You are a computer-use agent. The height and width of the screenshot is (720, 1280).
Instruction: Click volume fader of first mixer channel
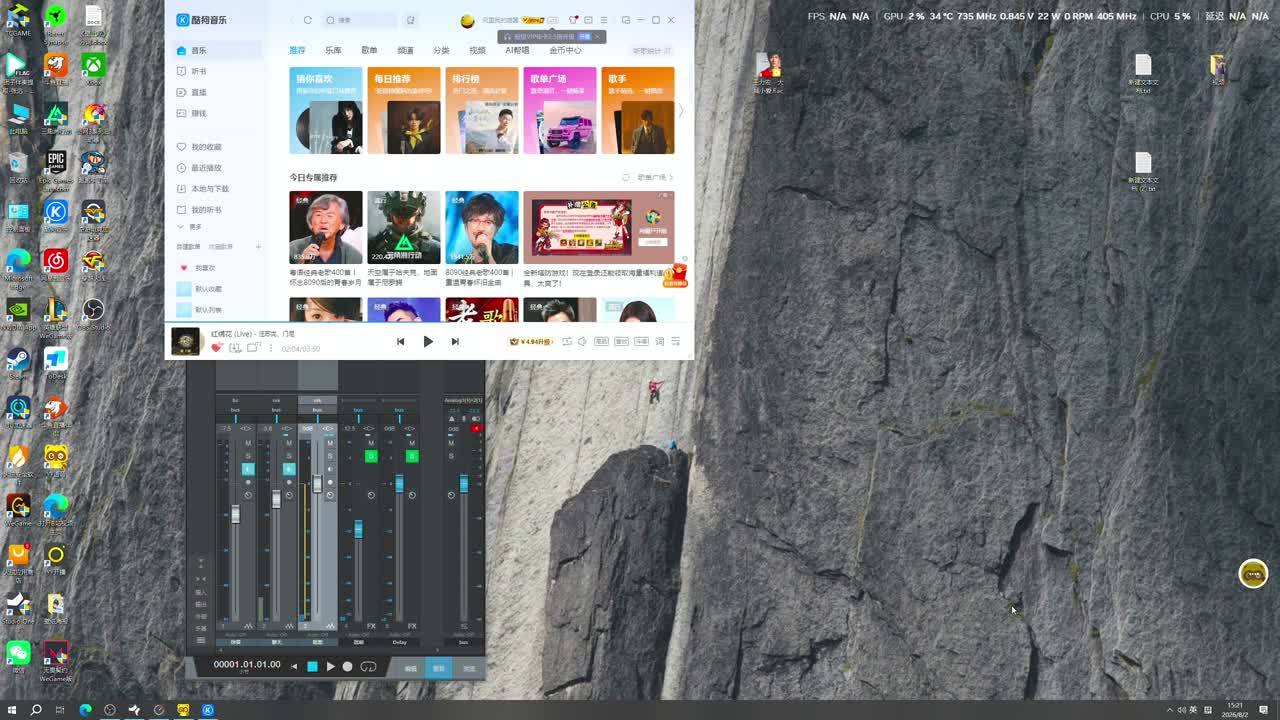point(236,514)
